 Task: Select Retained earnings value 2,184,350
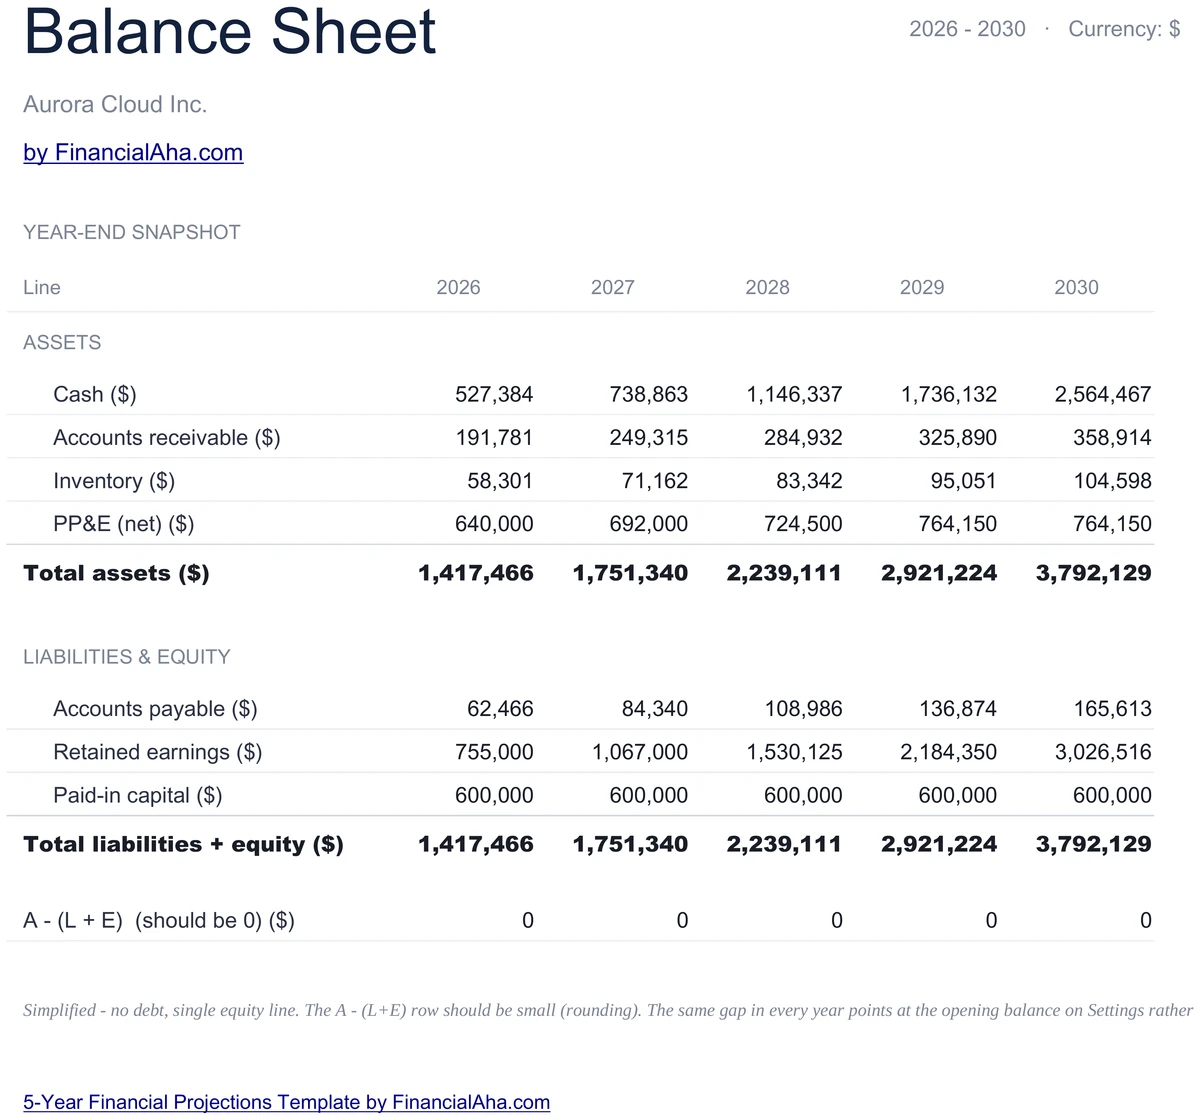(x=949, y=752)
